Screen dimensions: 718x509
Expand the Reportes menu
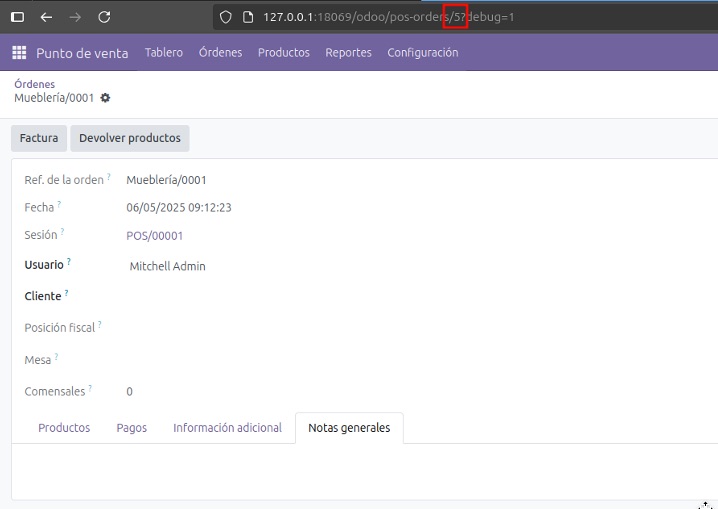coord(348,53)
